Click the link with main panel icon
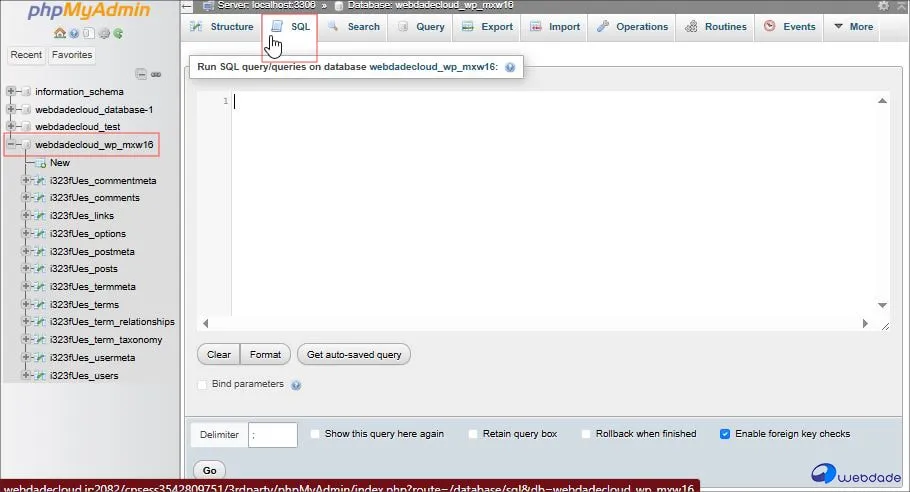Screen dimensions: 910x492 click(156, 74)
